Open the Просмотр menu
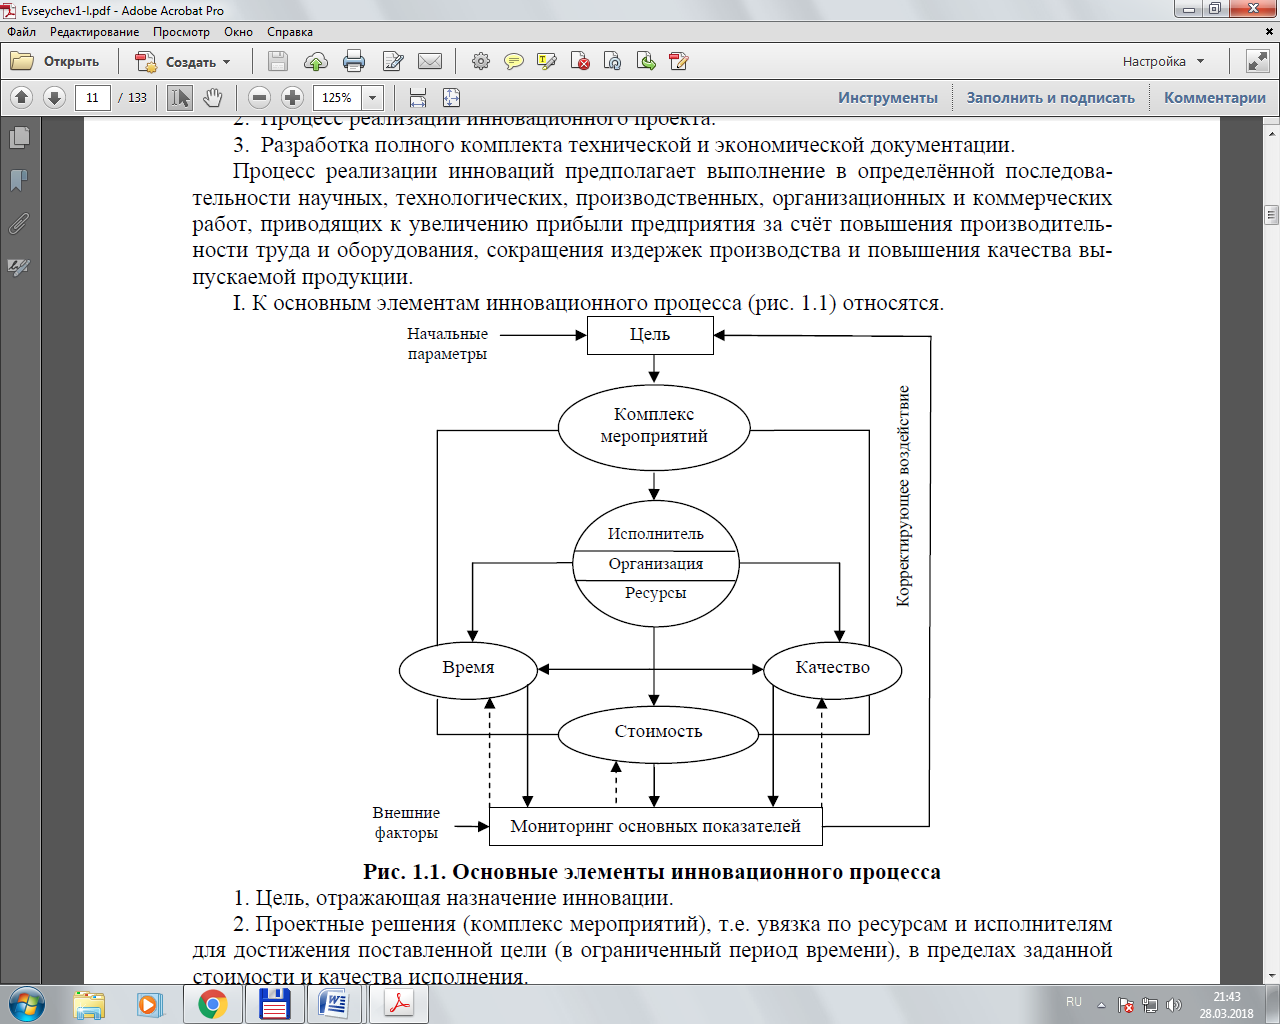 pyautogui.click(x=181, y=32)
